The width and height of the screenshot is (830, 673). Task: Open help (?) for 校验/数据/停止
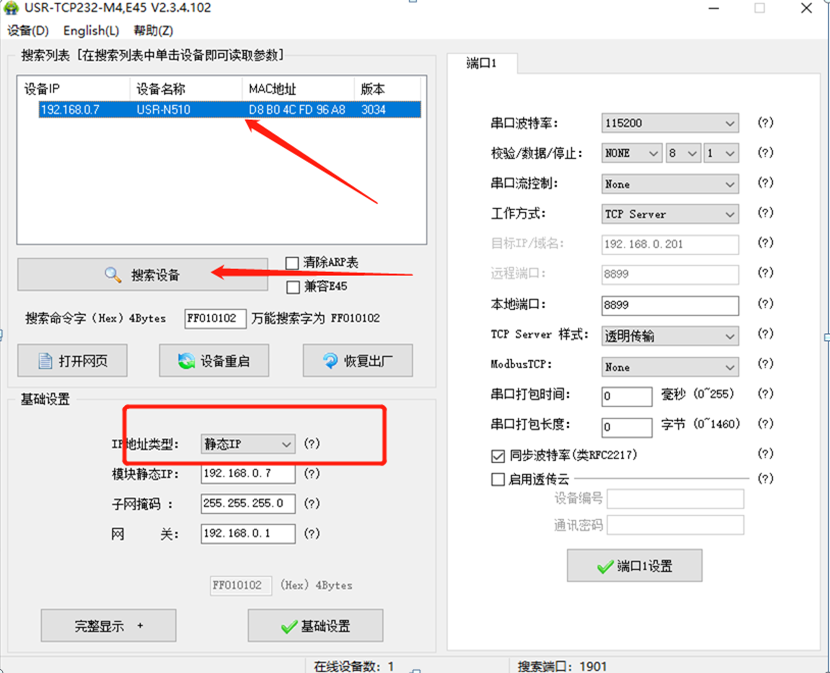pyautogui.click(x=765, y=153)
